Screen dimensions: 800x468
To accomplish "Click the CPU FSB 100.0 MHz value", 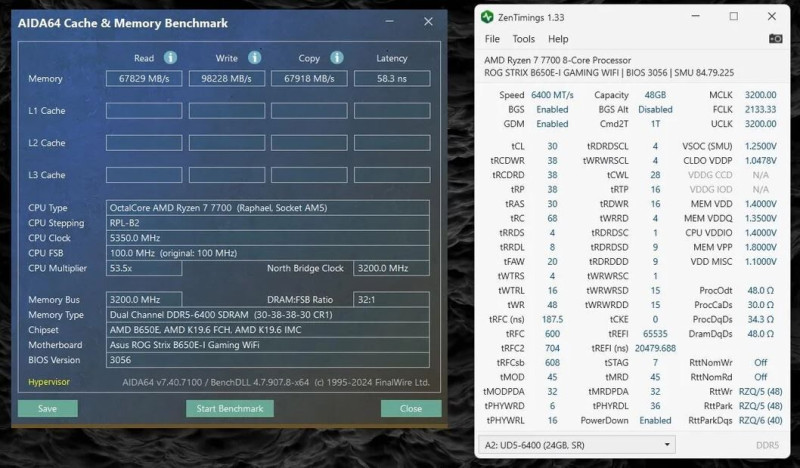I will [268, 253].
